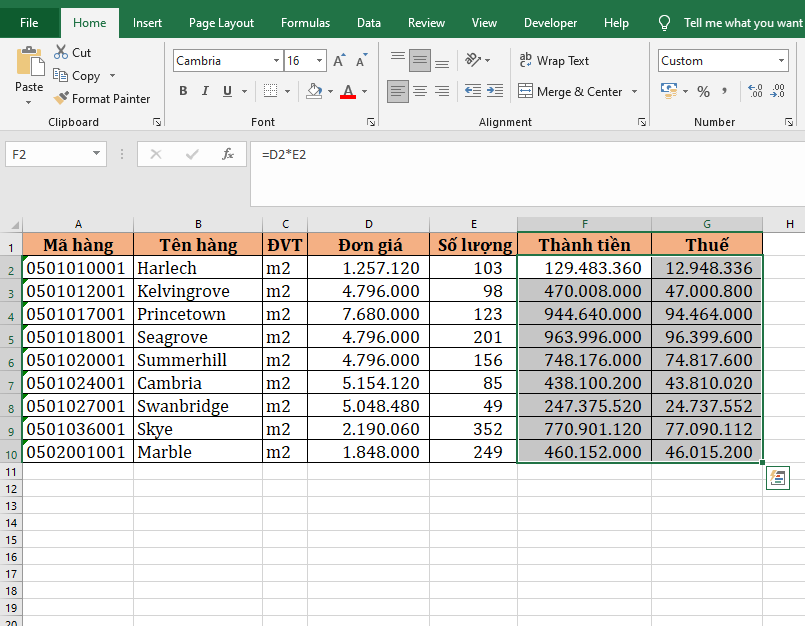The width and height of the screenshot is (805, 626).
Task: Click the Tell me what you want box
Action: point(740,22)
